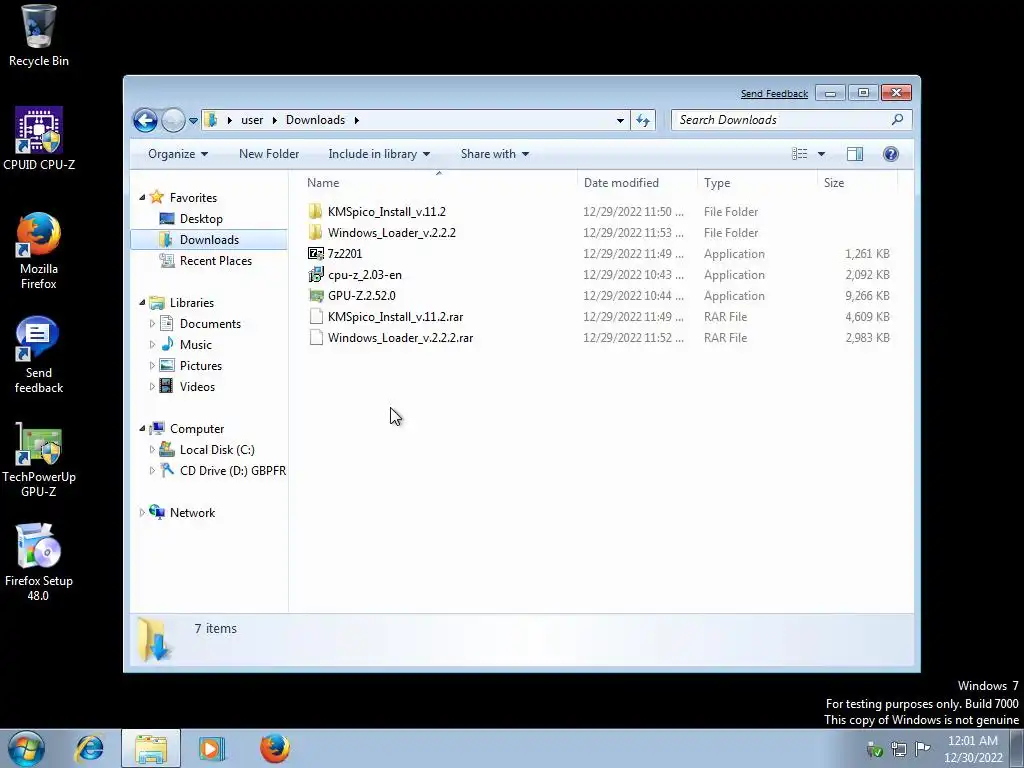Select the KMSpico_Install_v.11.2 folder icon
Image resolution: width=1024 pixels, height=768 pixels.
315,212
